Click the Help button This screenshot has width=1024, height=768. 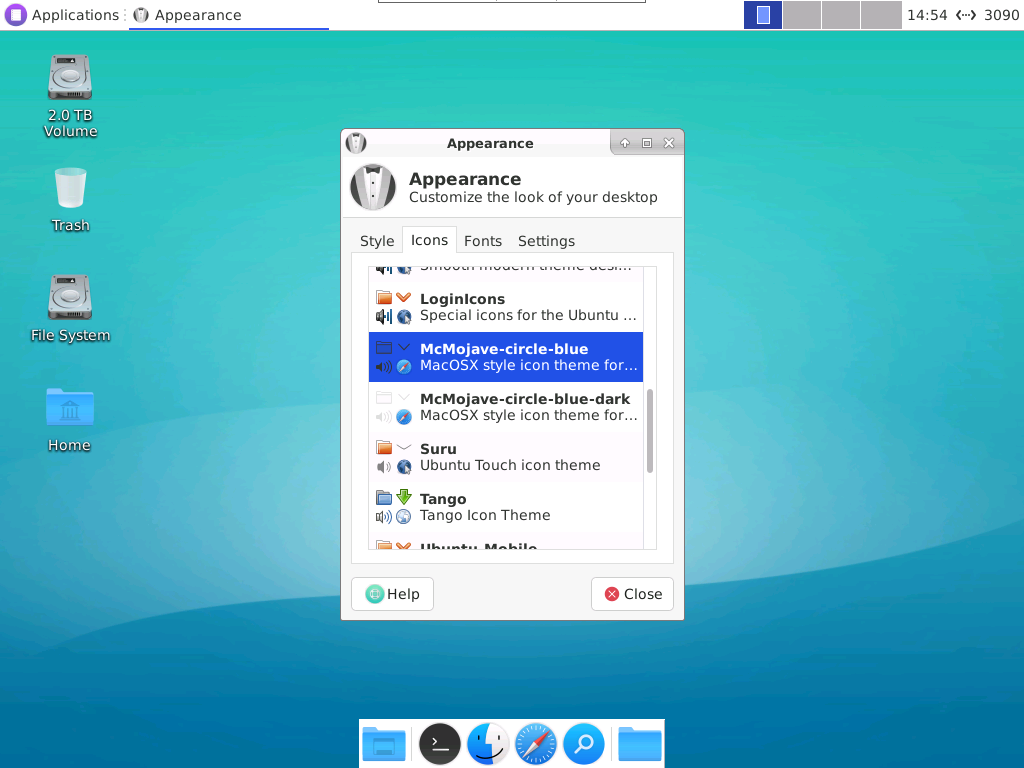(392, 594)
